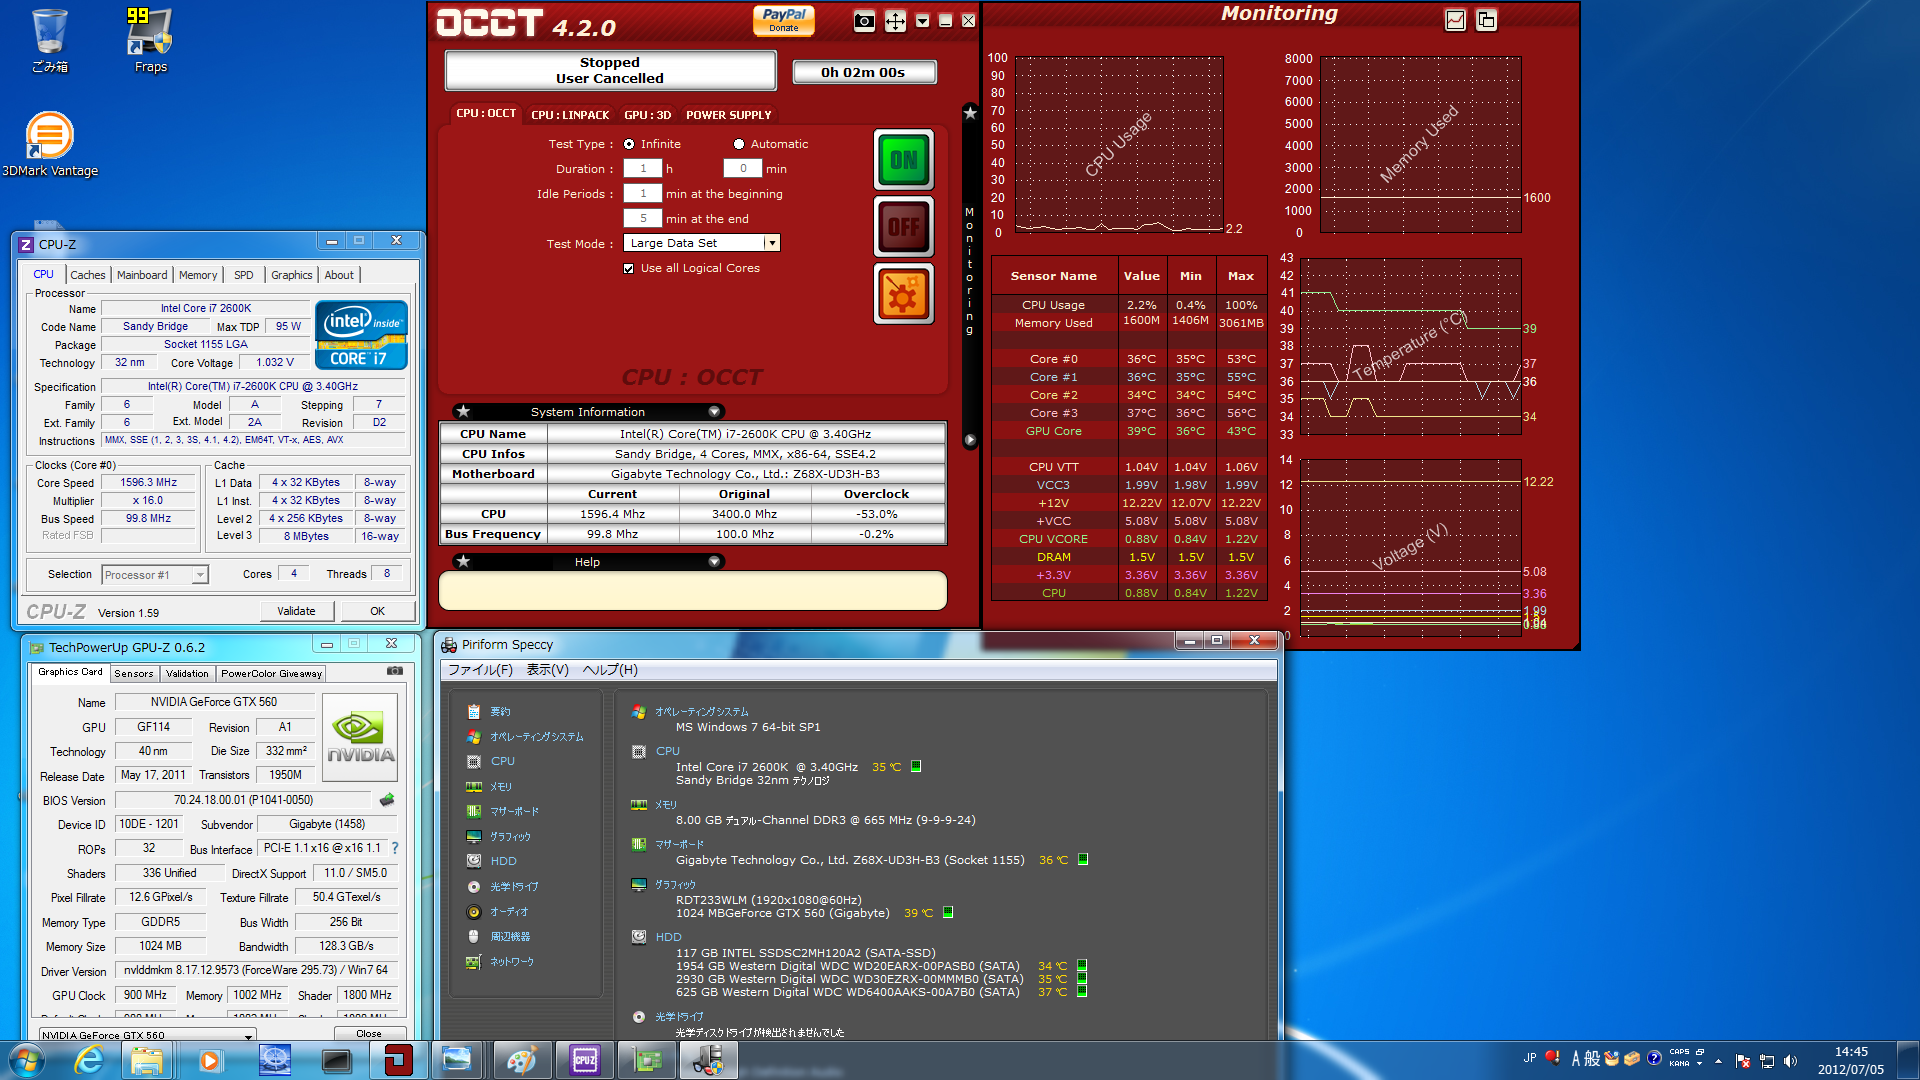1920x1080 pixels.
Task: Open the CPU-Z icon in the taskbar
Action: click(x=584, y=1060)
